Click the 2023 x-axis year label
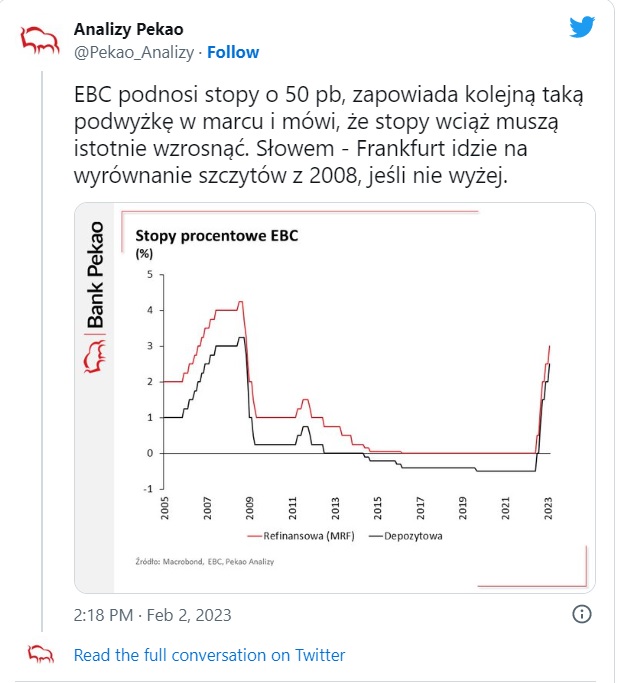This screenshot has height=683, width=617. (x=548, y=508)
